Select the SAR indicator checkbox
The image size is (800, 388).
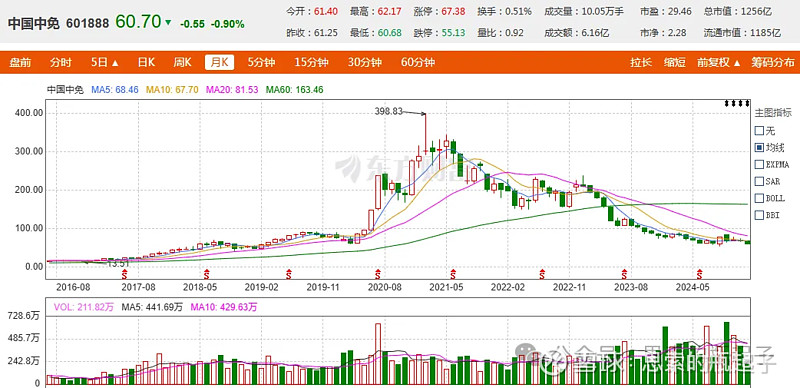(x=759, y=181)
